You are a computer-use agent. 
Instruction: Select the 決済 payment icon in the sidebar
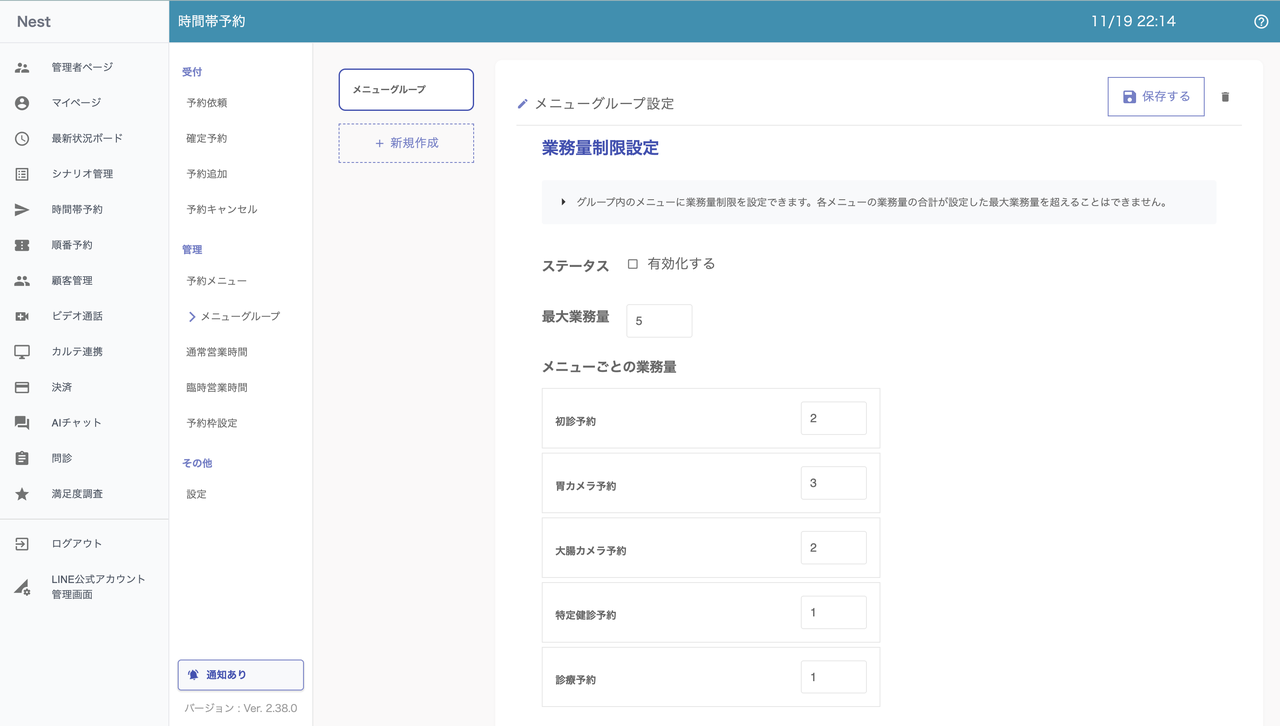point(22,386)
